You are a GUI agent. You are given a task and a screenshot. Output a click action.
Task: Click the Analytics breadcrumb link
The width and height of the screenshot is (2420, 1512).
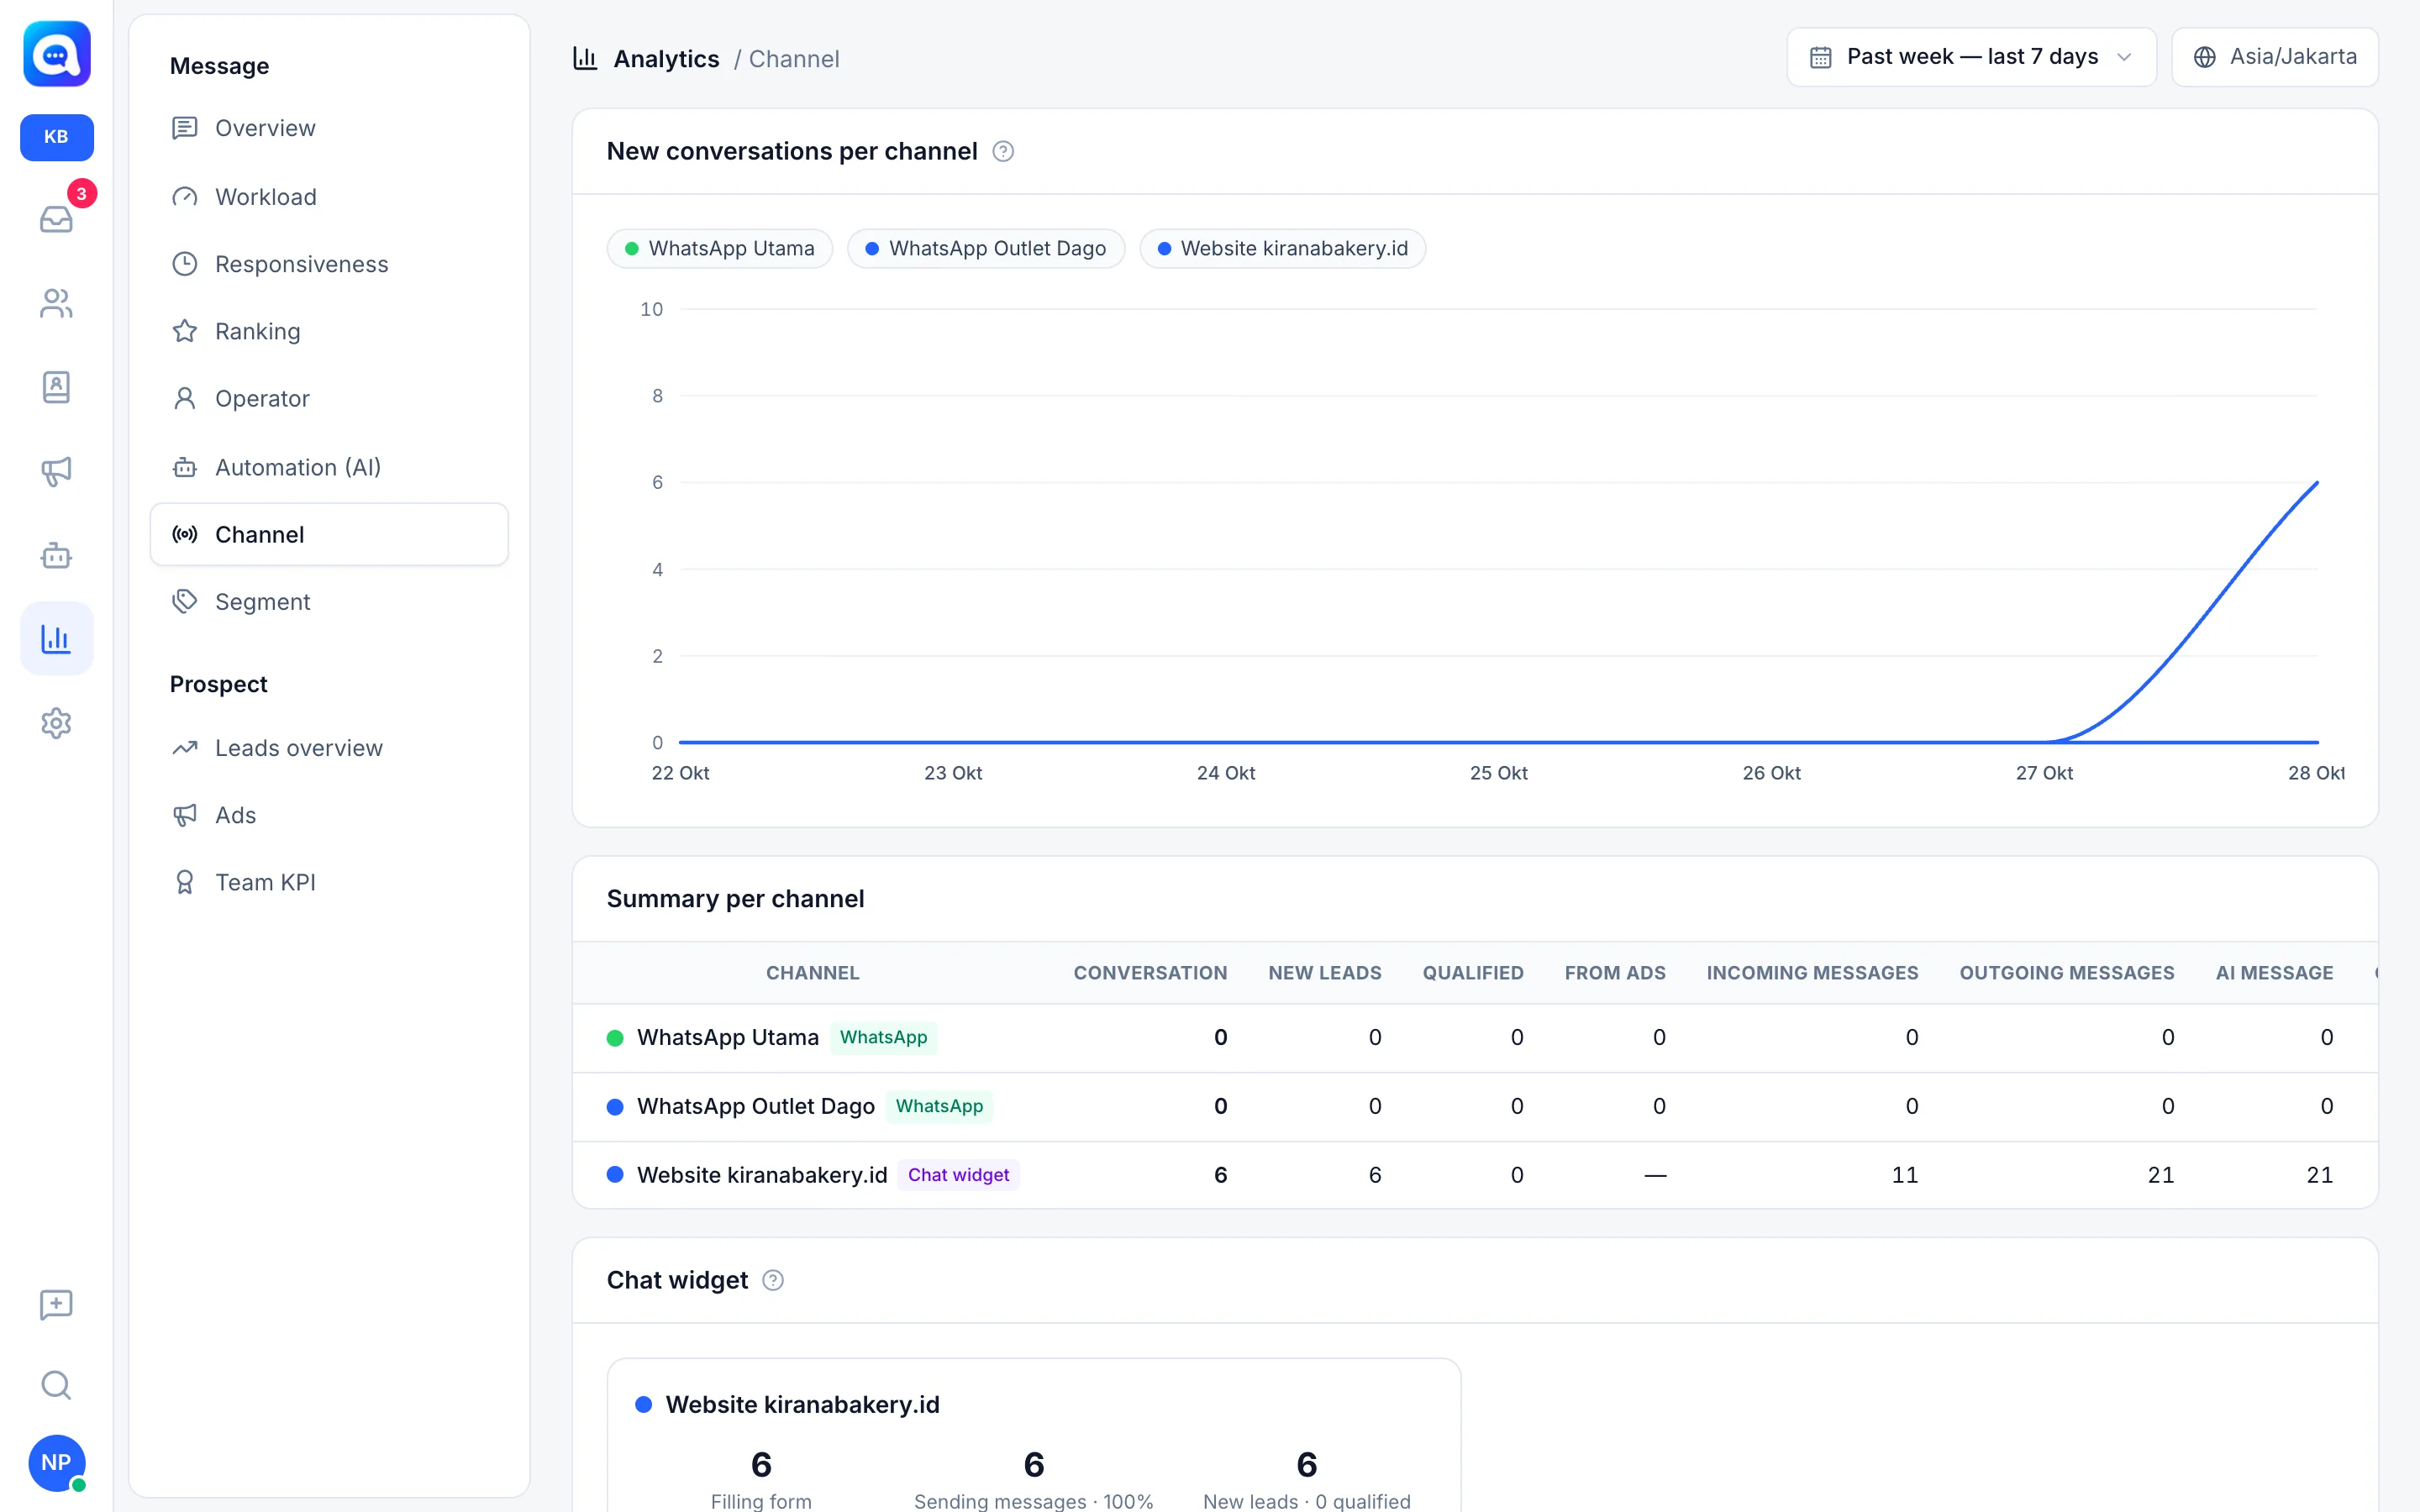[666, 59]
